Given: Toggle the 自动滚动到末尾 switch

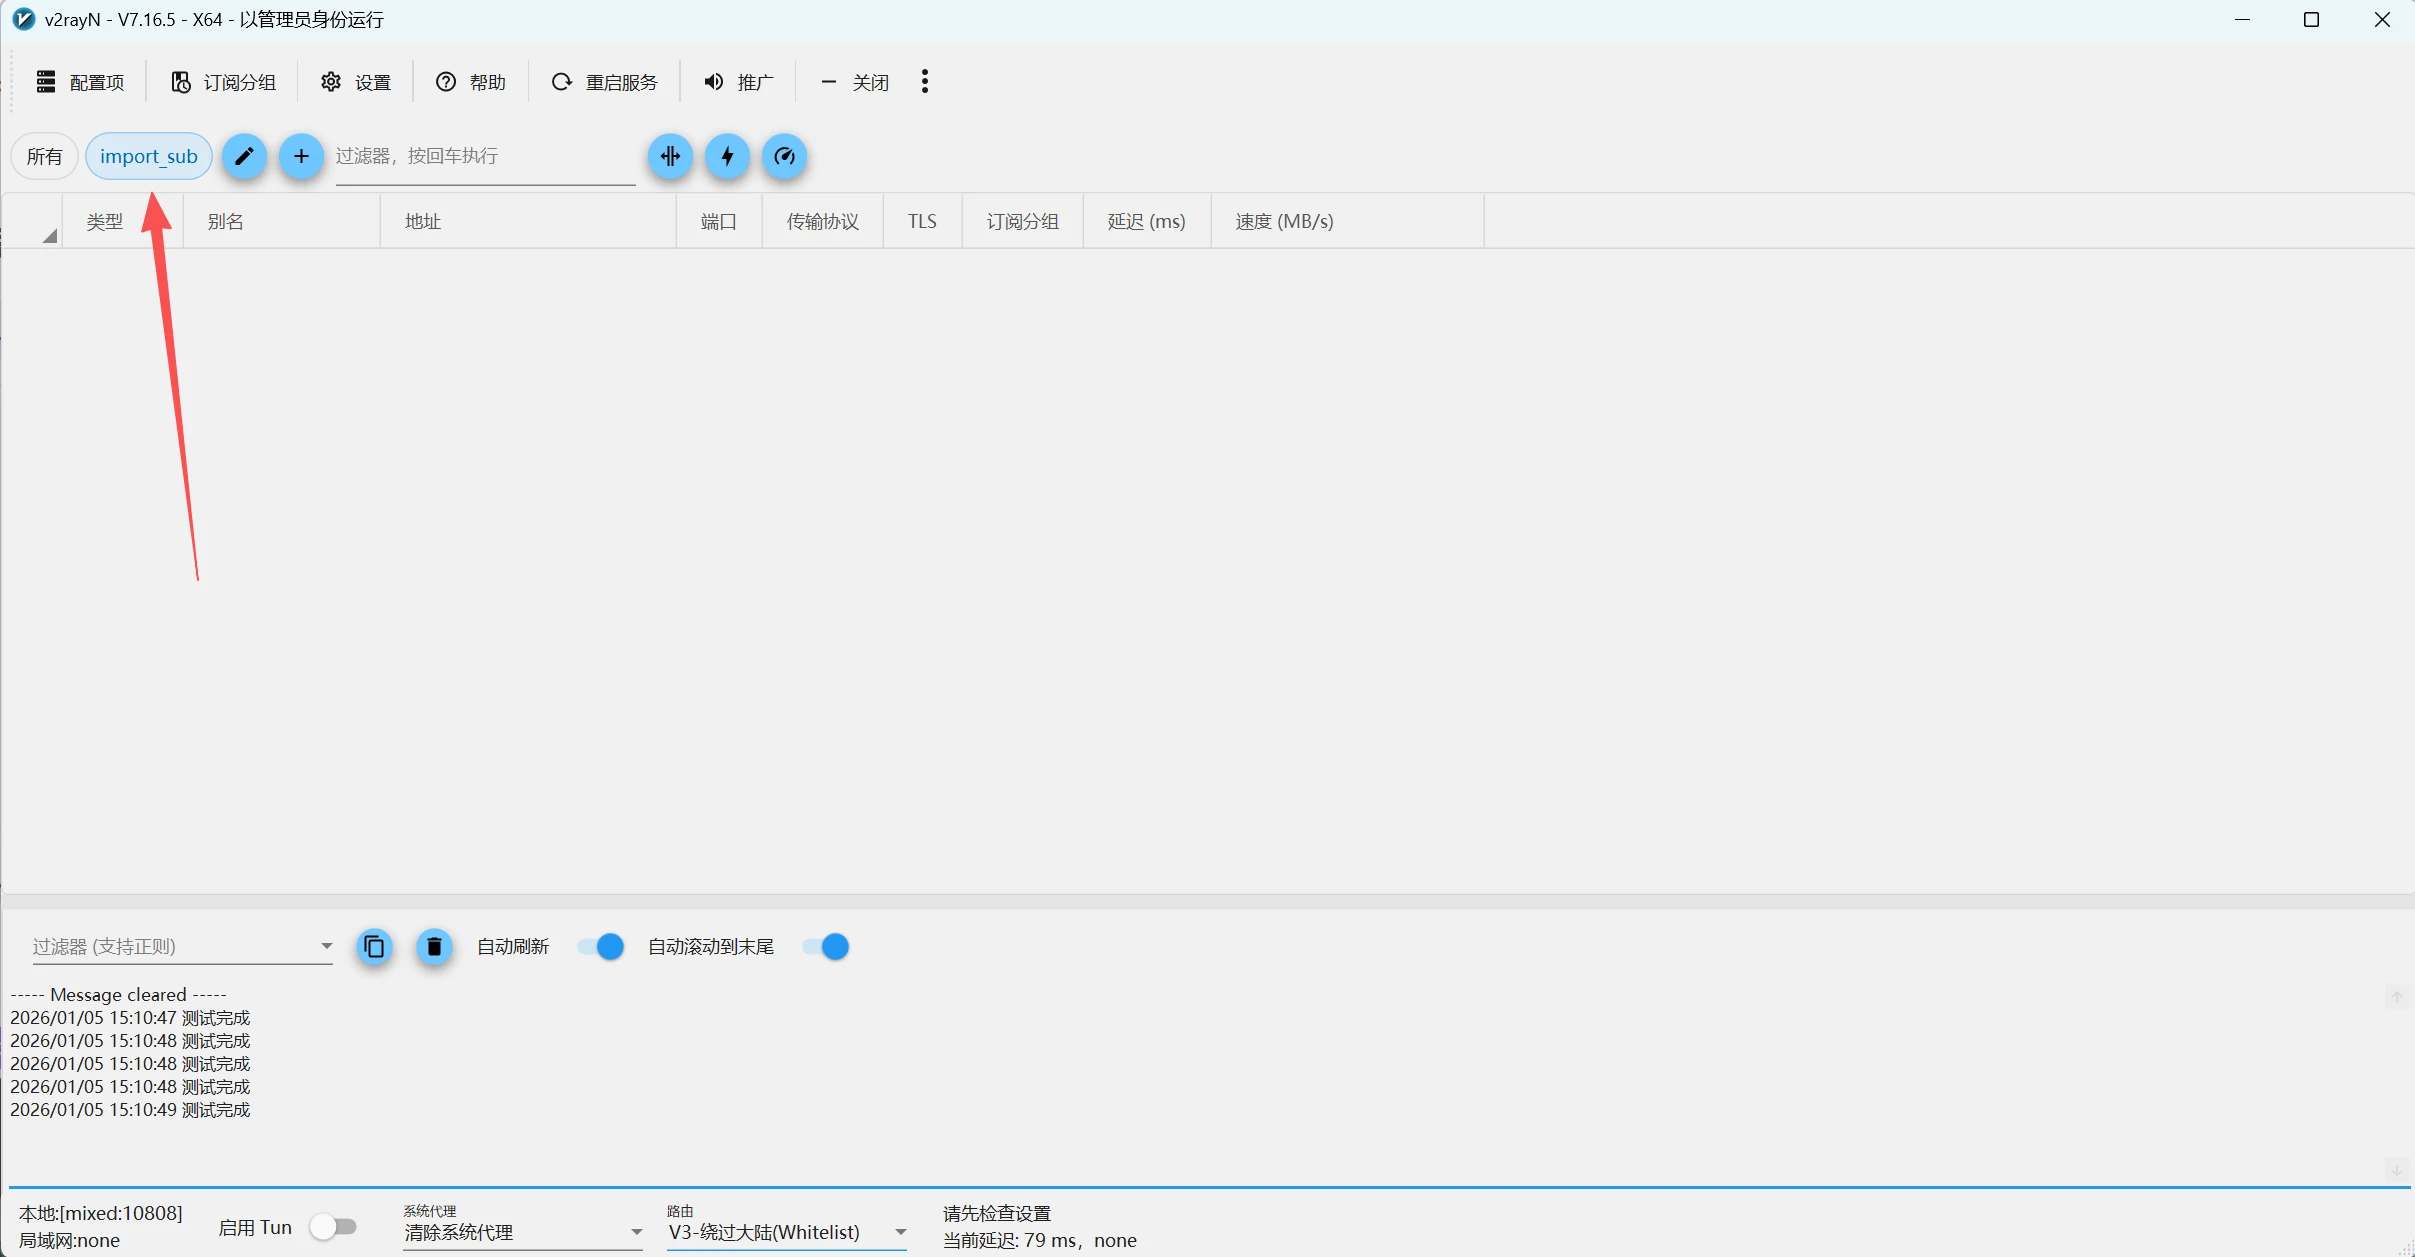Looking at the screenshot, I should pyautogui.click(x=826, y=946).
